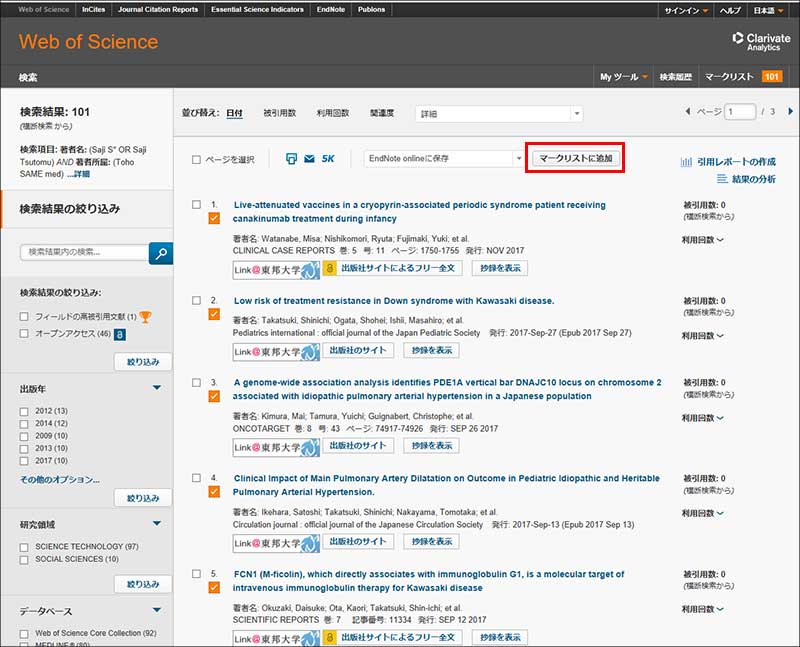Unmark the orange marked-list check for result 1
The width and height of the screenshot is (800, 647).
pos(214,218)
